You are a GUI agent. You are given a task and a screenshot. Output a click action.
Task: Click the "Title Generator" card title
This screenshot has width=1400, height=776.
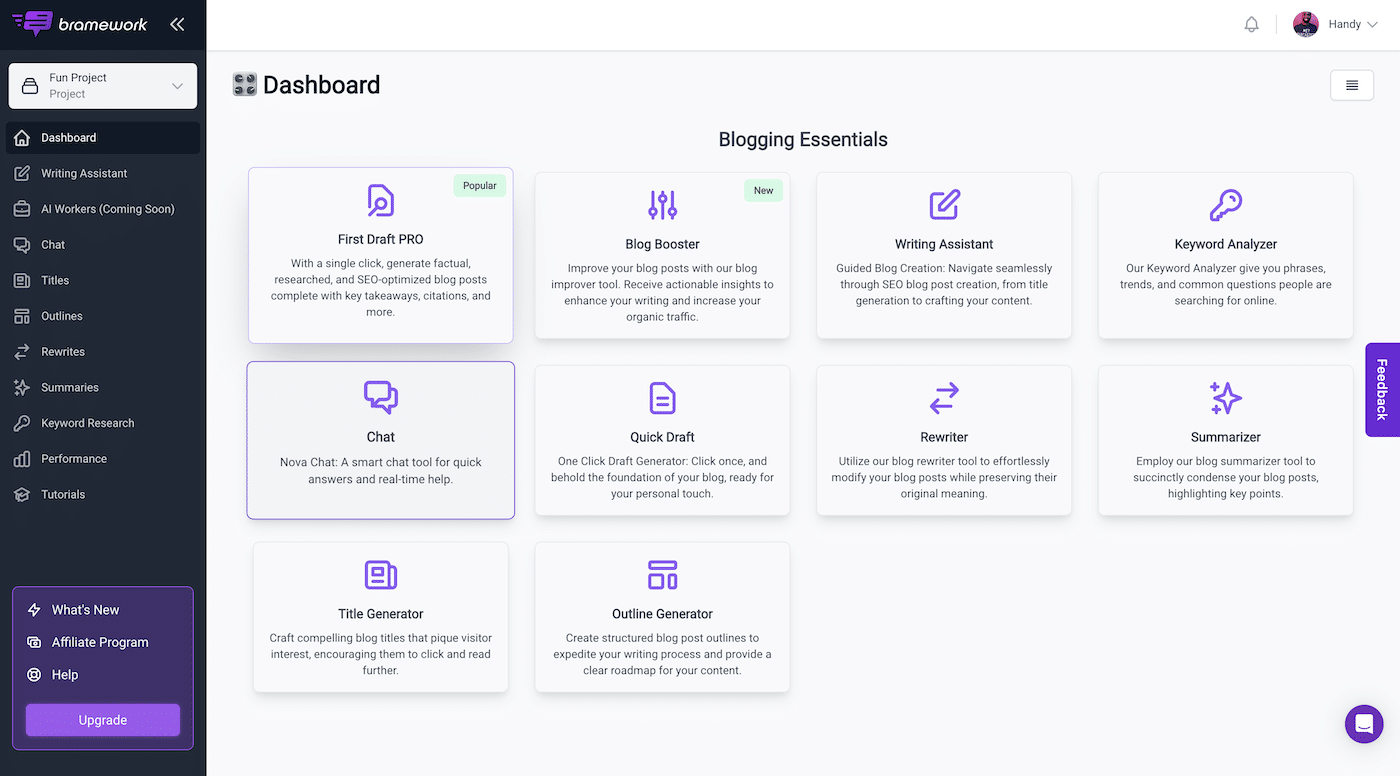click(x=381, y=614)
